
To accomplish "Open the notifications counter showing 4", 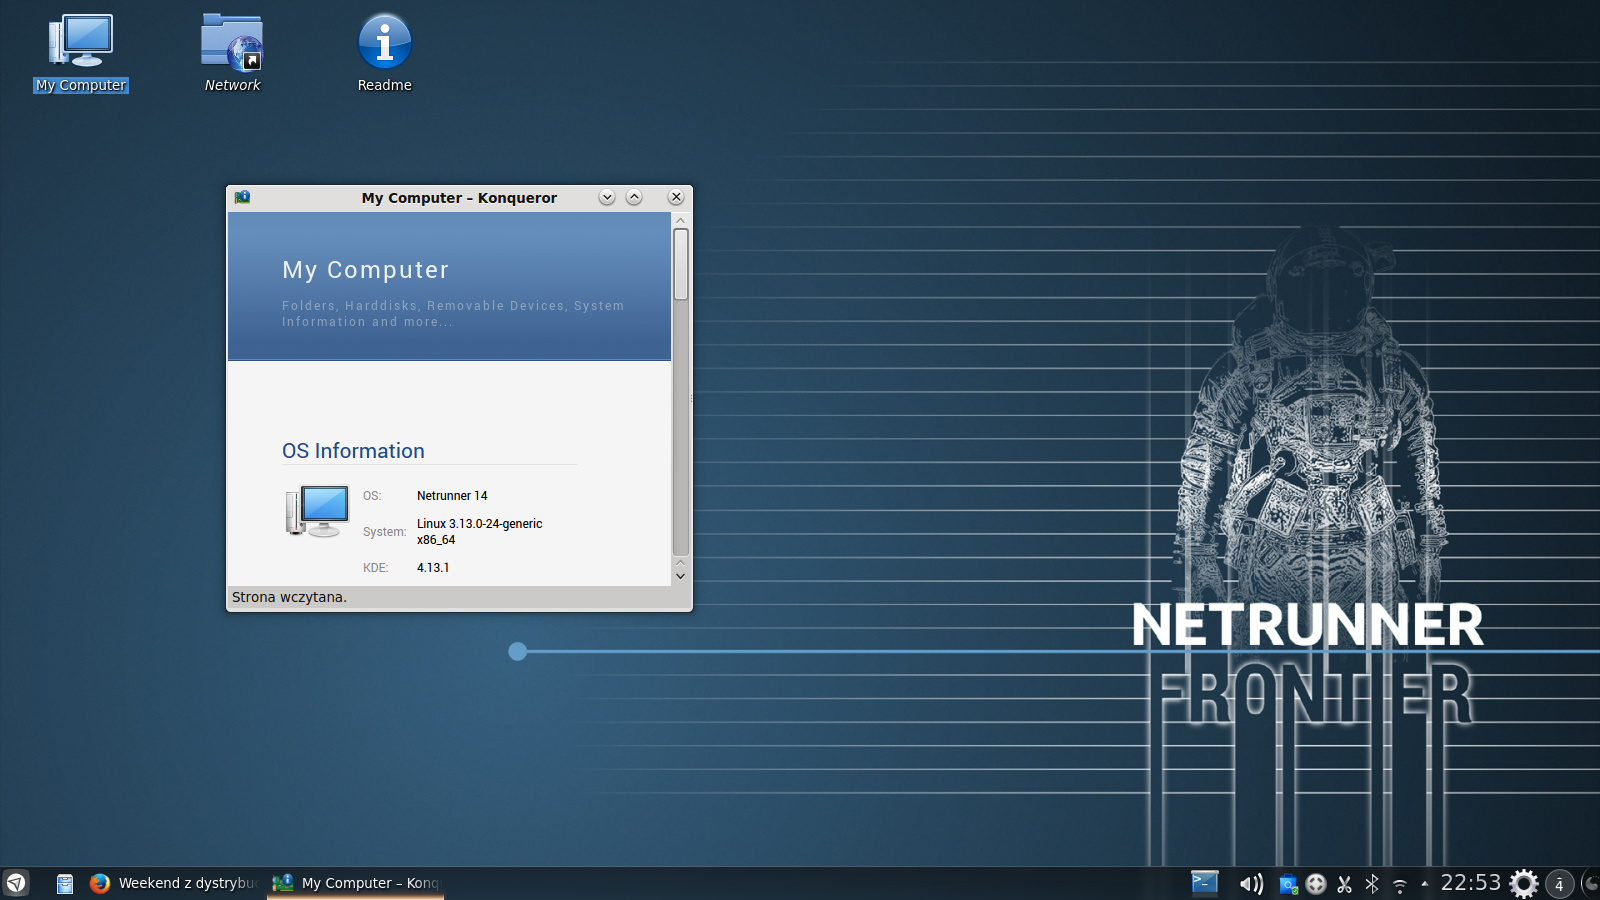I will click(1559, 885).
